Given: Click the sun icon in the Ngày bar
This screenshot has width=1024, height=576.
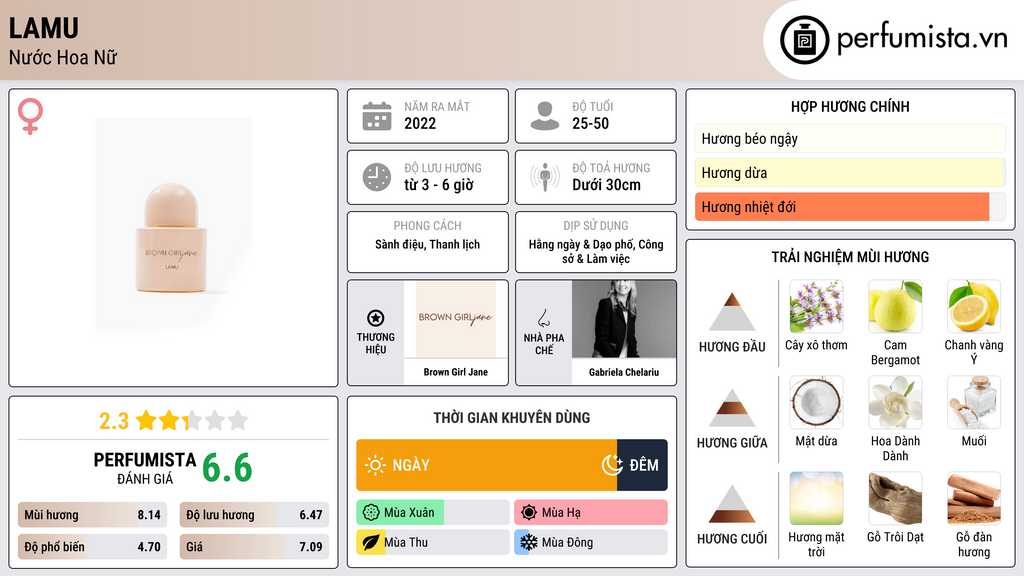Looking at the screenshot, I should (376, 465).
